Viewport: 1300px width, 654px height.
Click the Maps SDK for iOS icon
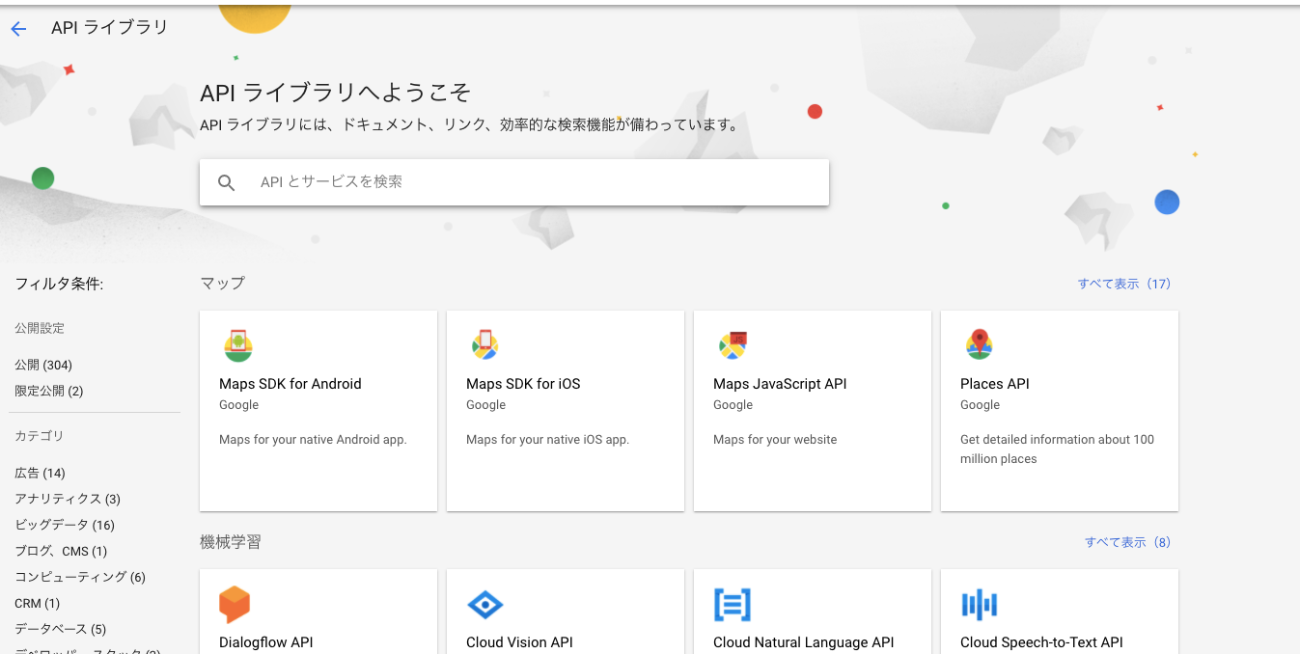click(x=485, y=345)
